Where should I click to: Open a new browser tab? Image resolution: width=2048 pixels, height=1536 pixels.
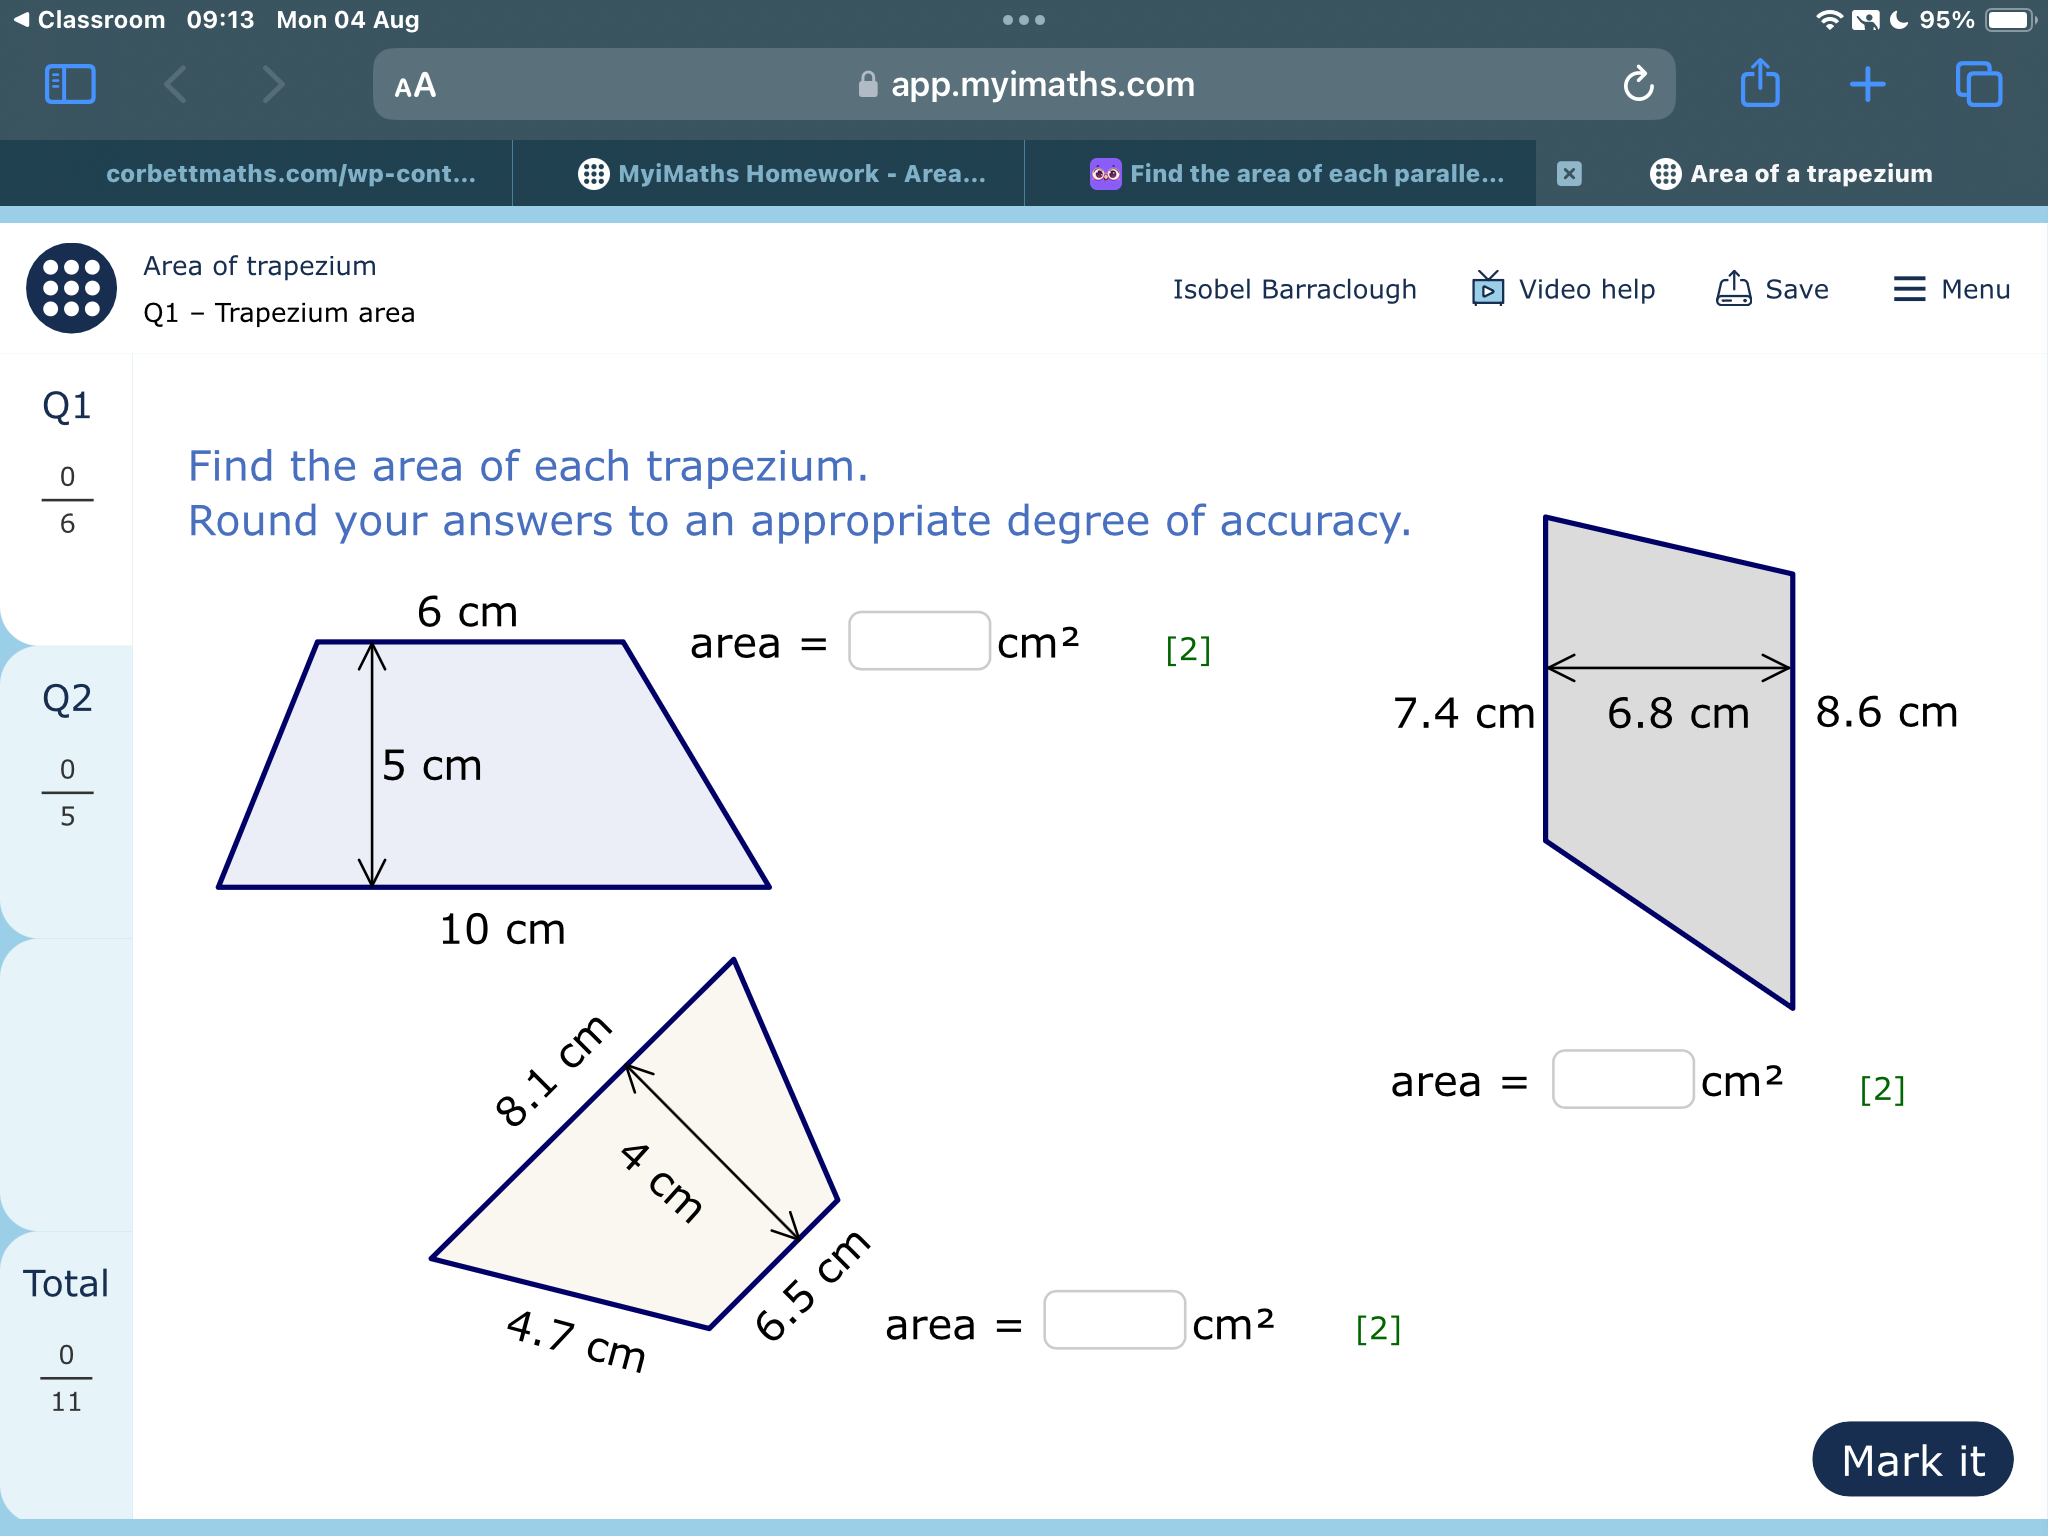[1866, 84]
